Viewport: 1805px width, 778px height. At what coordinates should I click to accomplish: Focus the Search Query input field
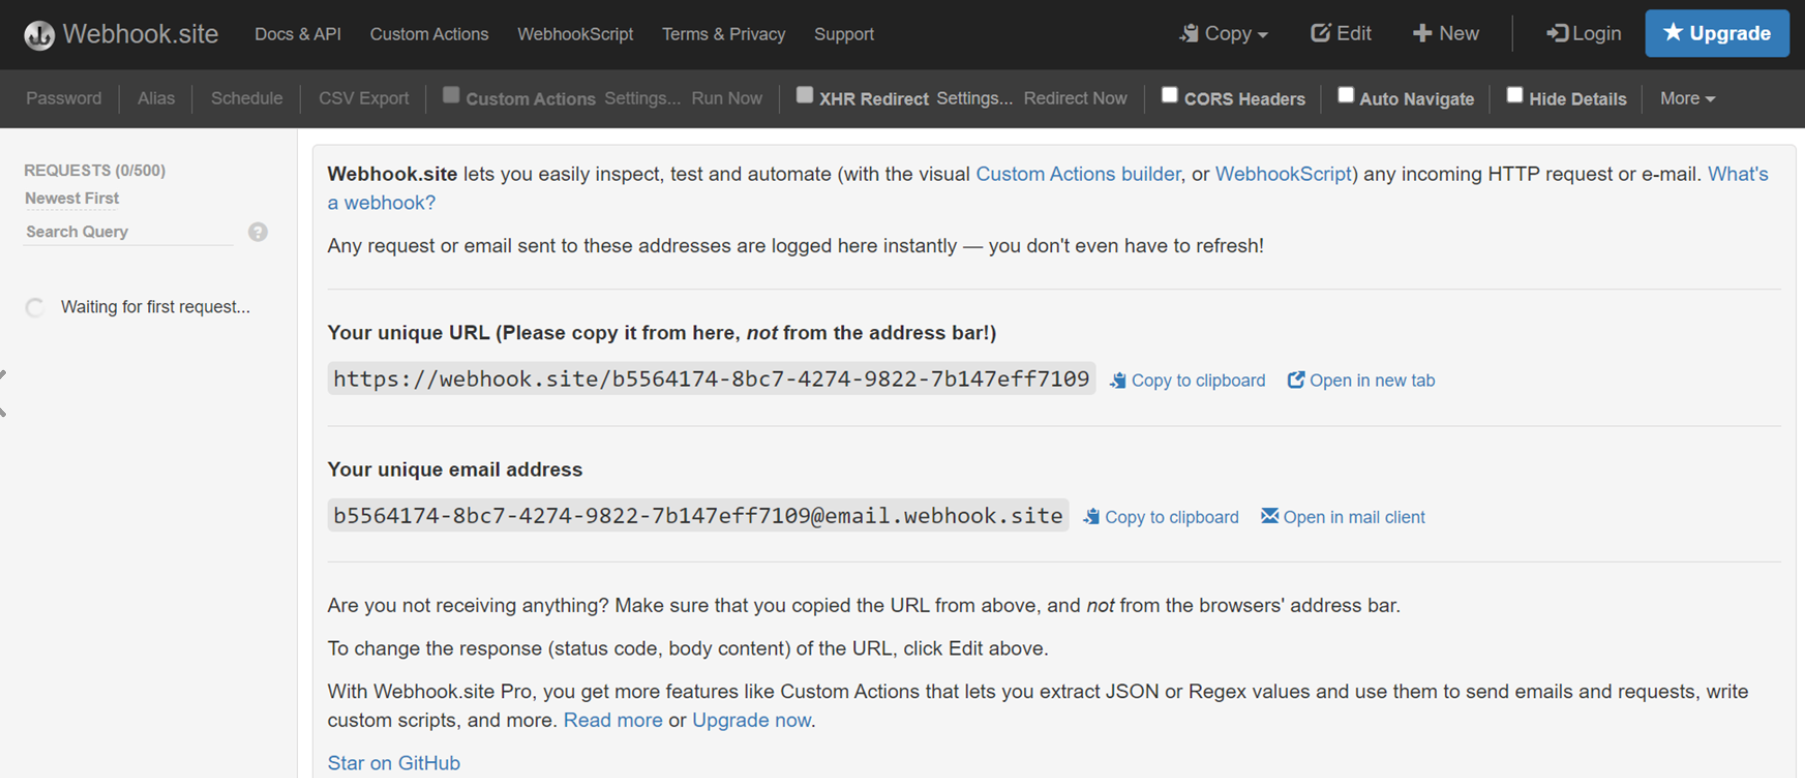130,232
